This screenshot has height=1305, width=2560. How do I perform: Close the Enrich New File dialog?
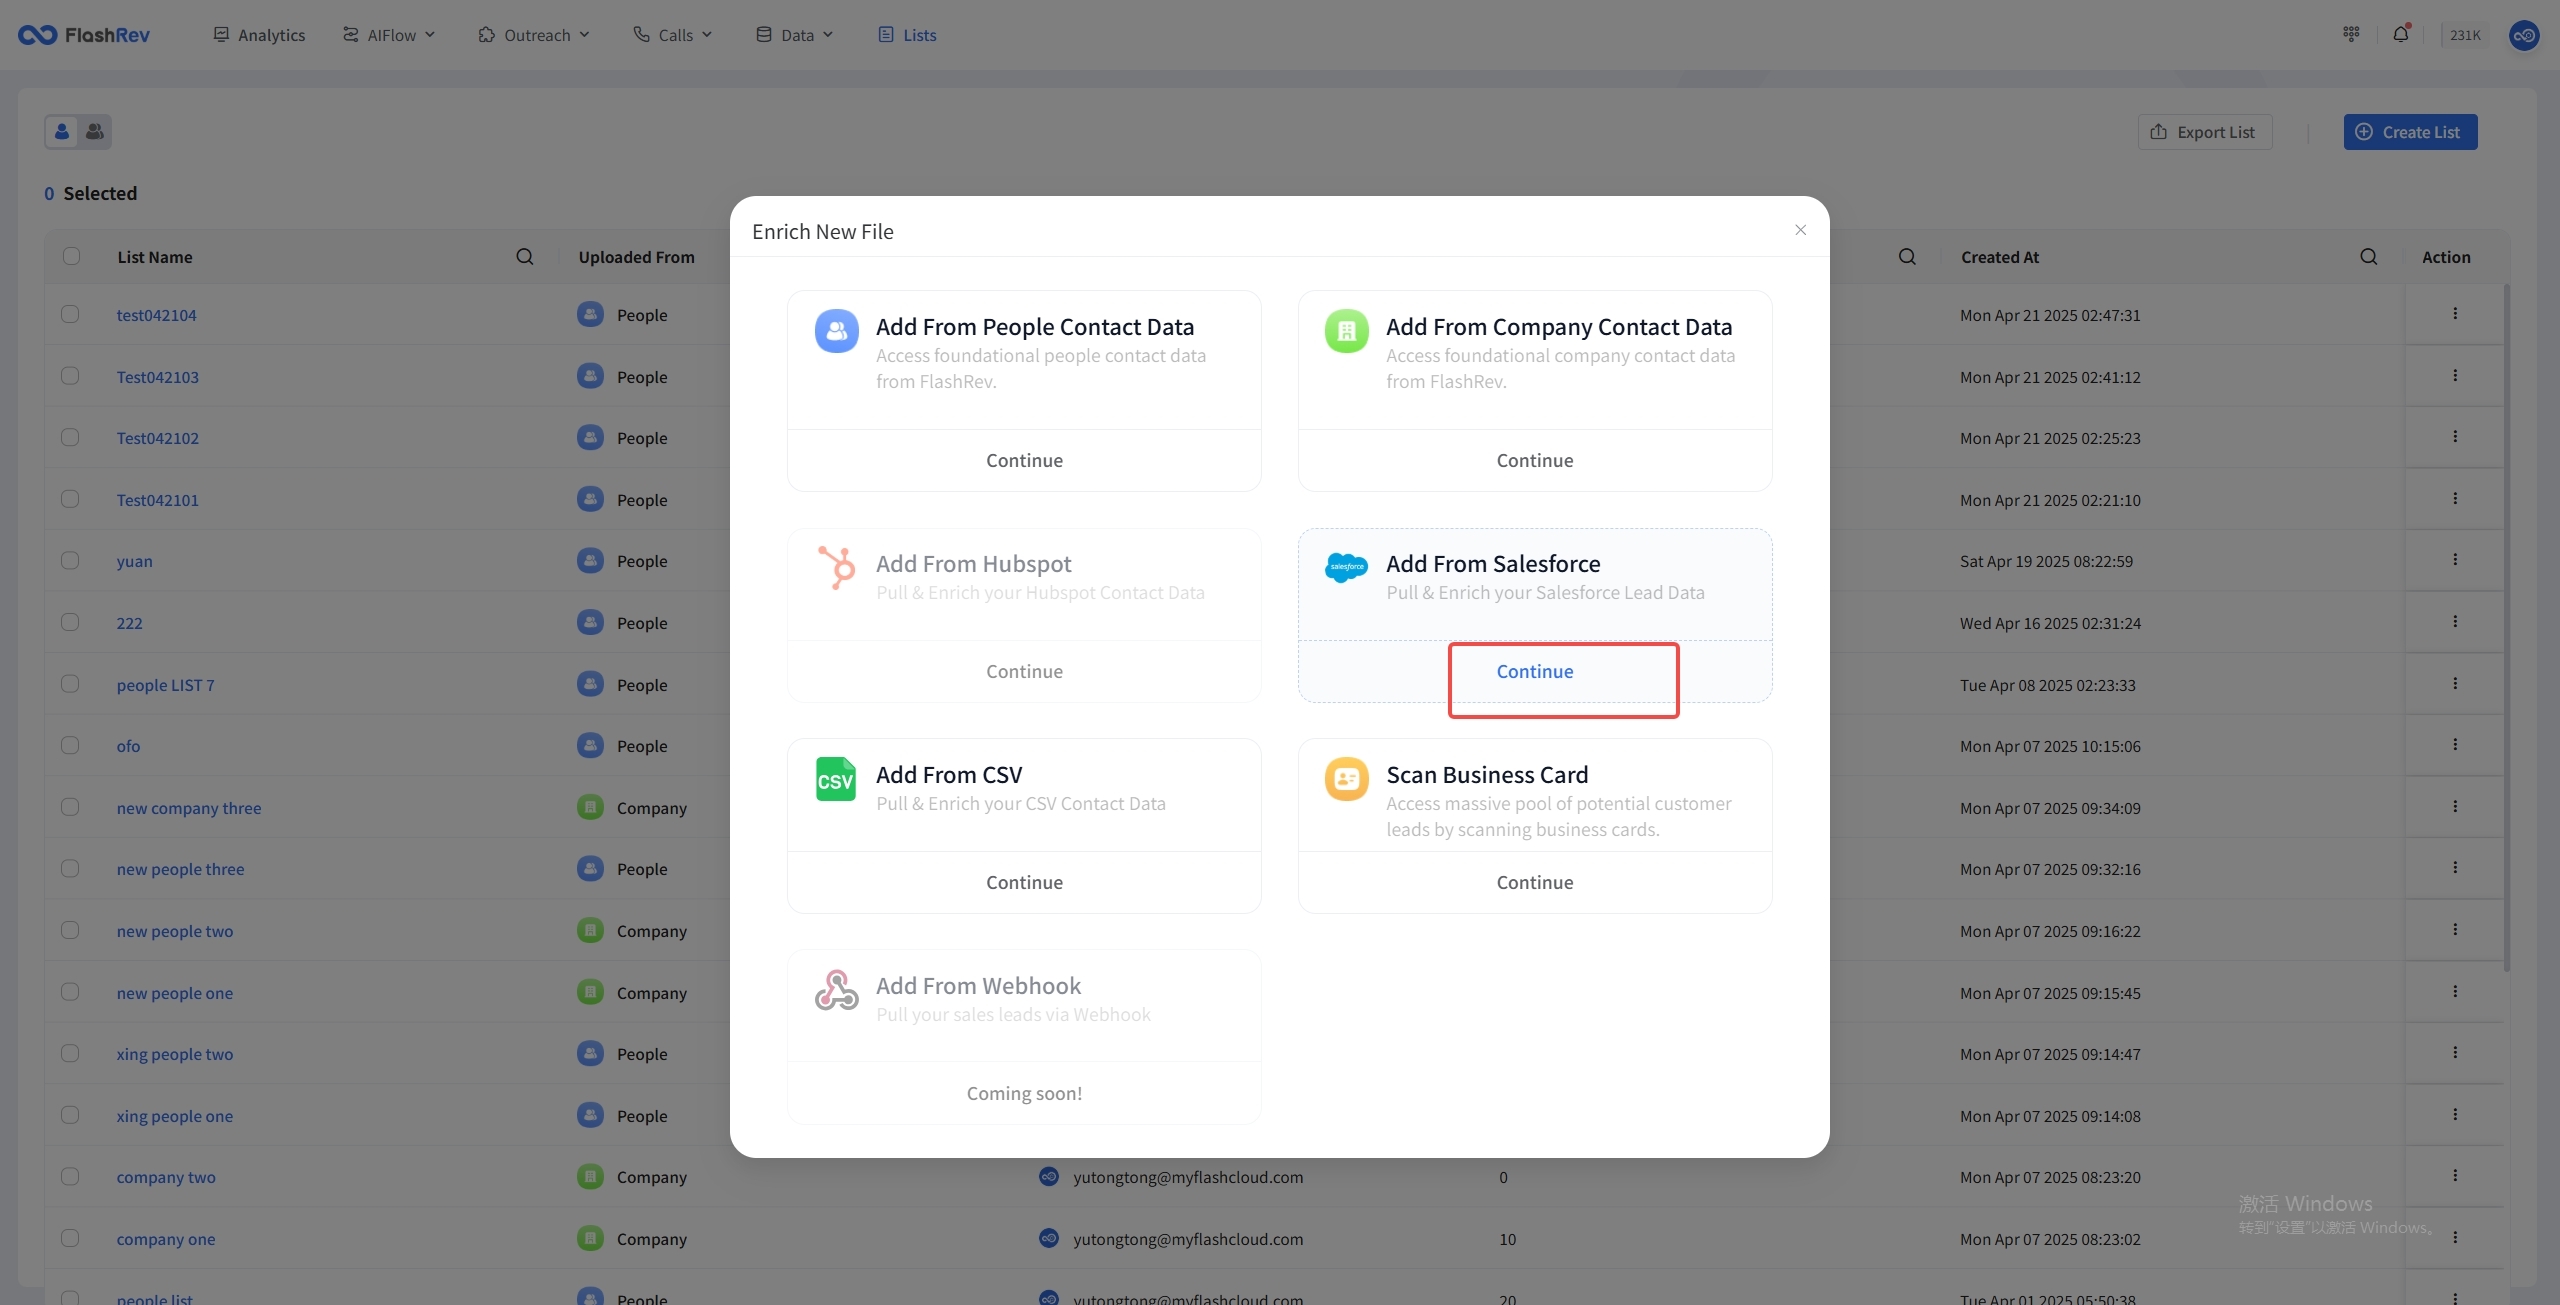pyautogui.click(x=1800, y=230)
